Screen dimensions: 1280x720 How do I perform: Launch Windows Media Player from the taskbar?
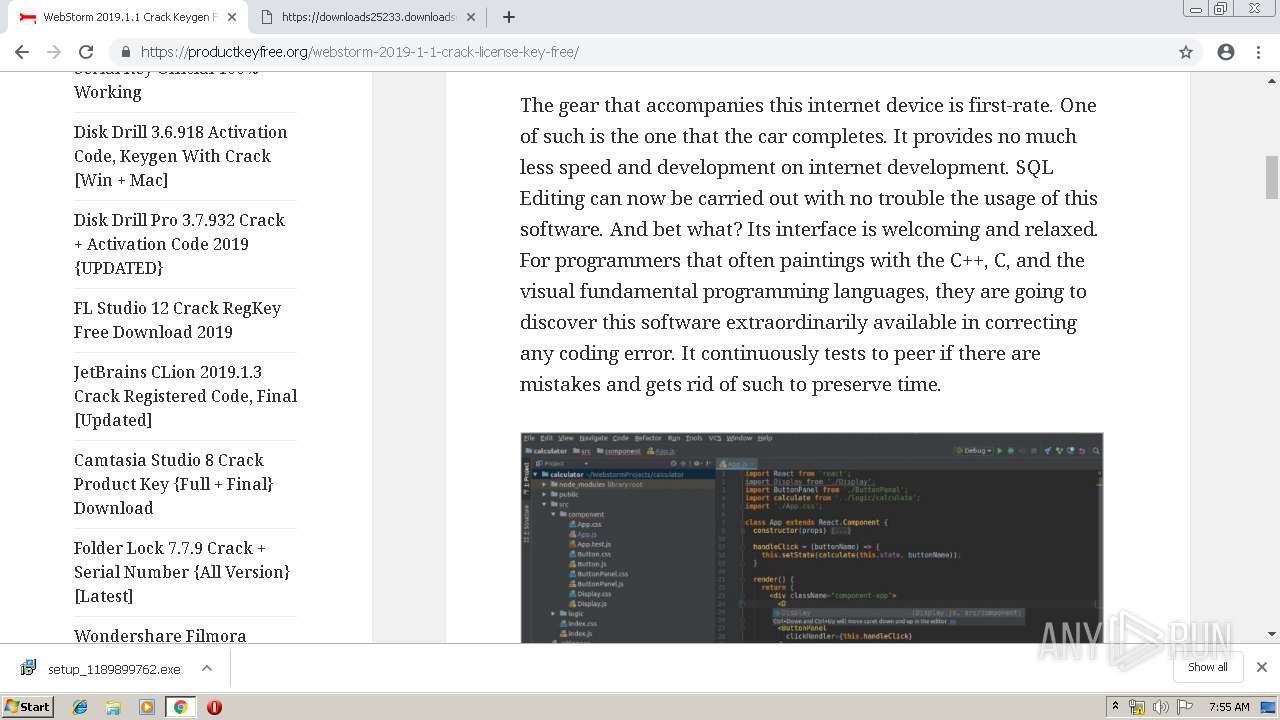[x=147, y=707]
